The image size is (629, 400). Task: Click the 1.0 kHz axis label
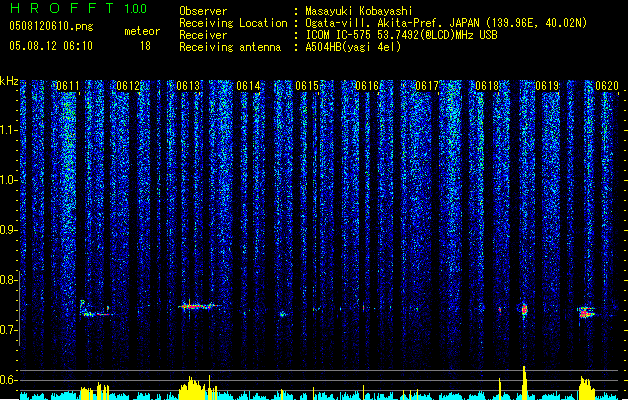(9, 180)
